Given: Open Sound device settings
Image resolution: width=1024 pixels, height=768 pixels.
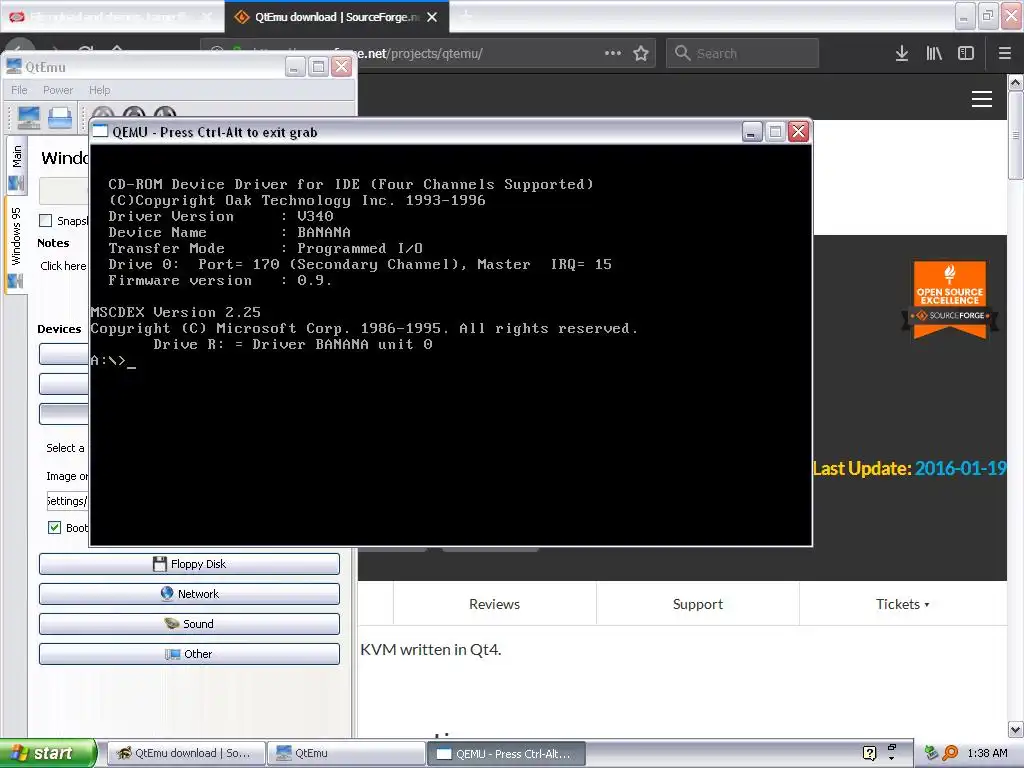Looking at the screenshot, I should tap(189, 624).
